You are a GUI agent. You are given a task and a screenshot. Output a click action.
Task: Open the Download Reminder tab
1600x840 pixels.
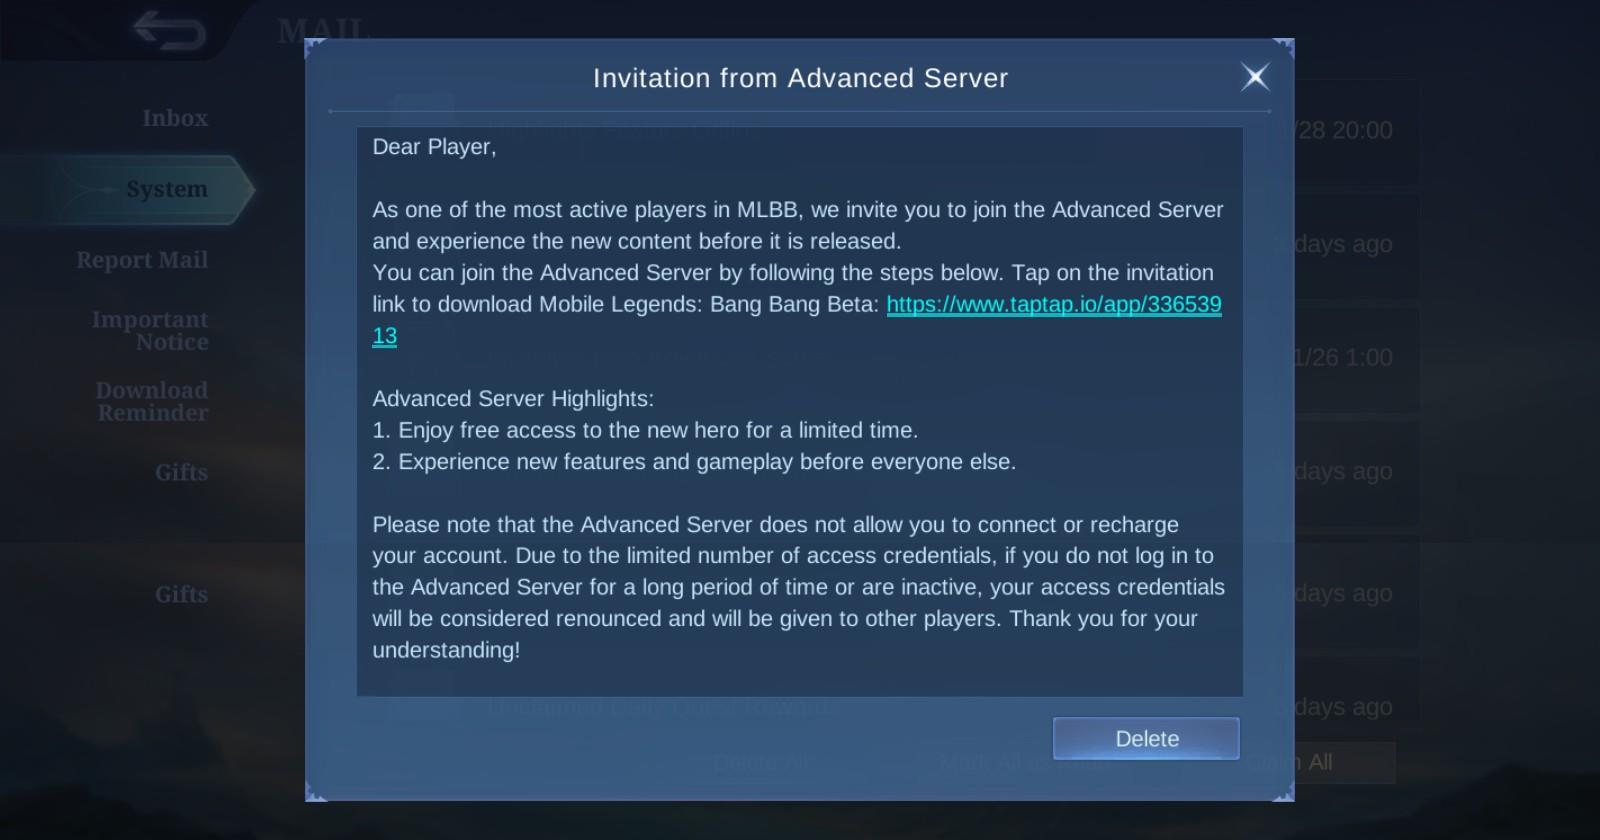click(152, 402)
